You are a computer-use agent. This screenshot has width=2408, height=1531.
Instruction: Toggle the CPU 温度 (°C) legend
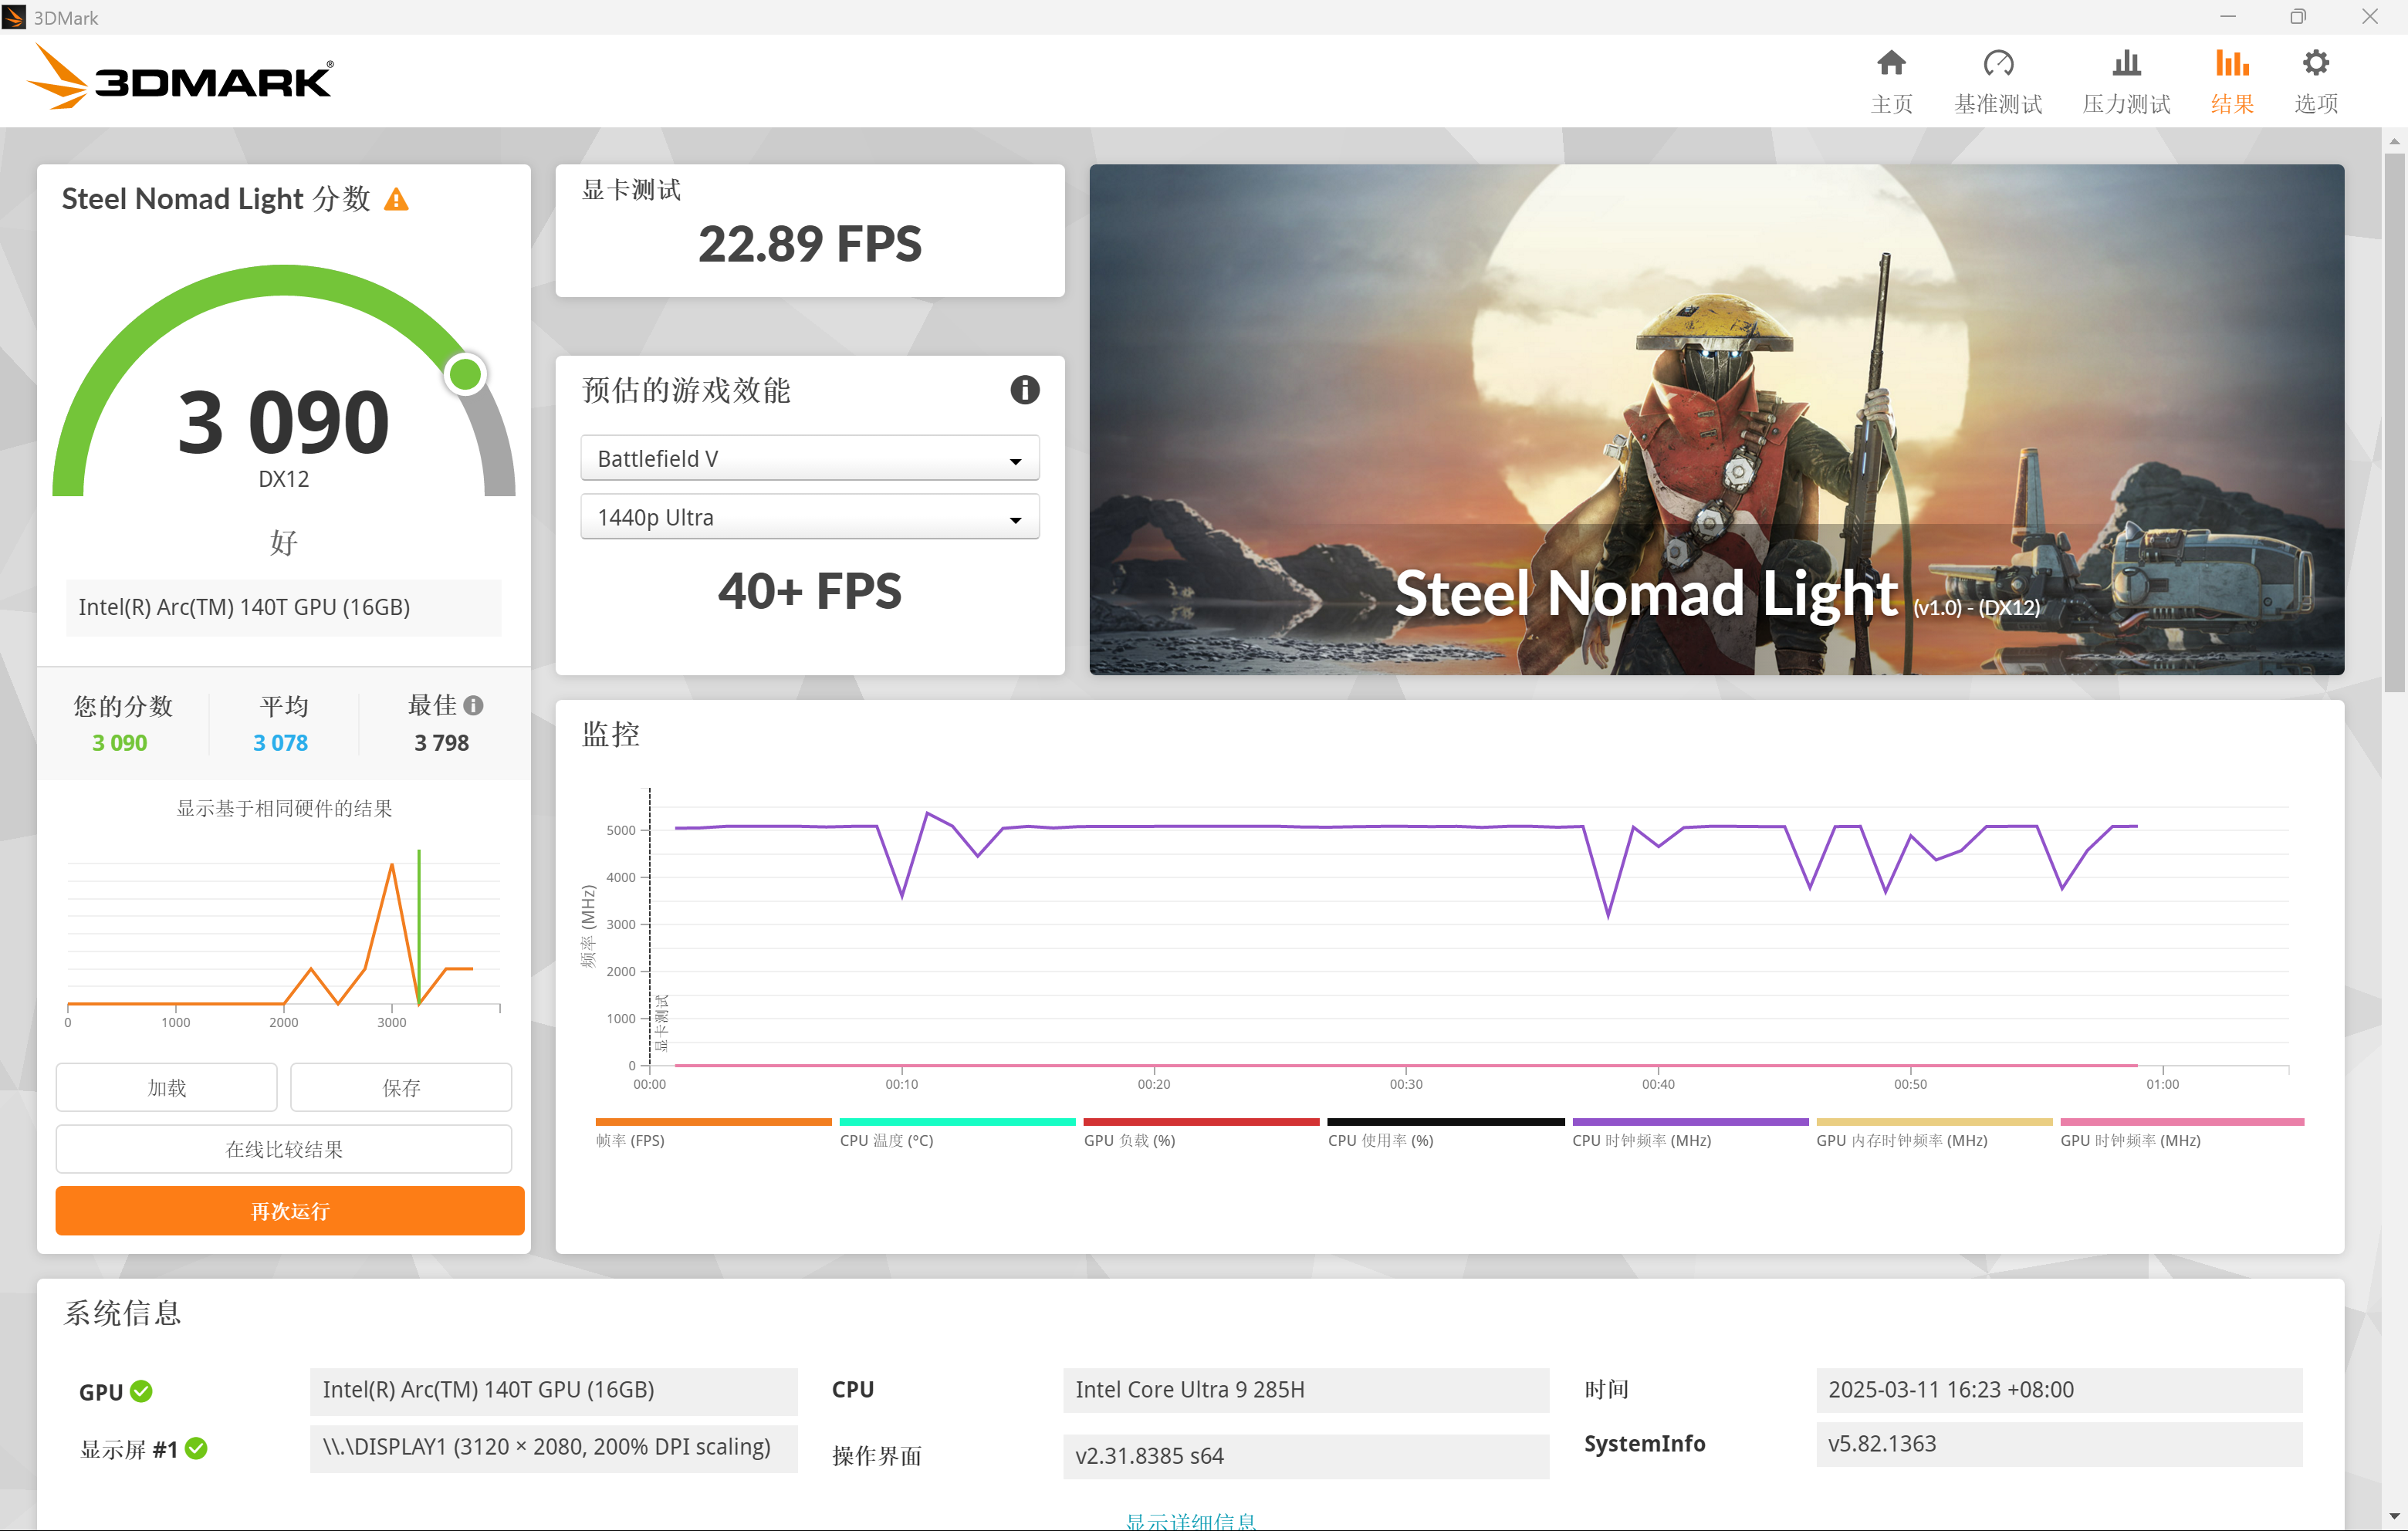(957, 1133)
